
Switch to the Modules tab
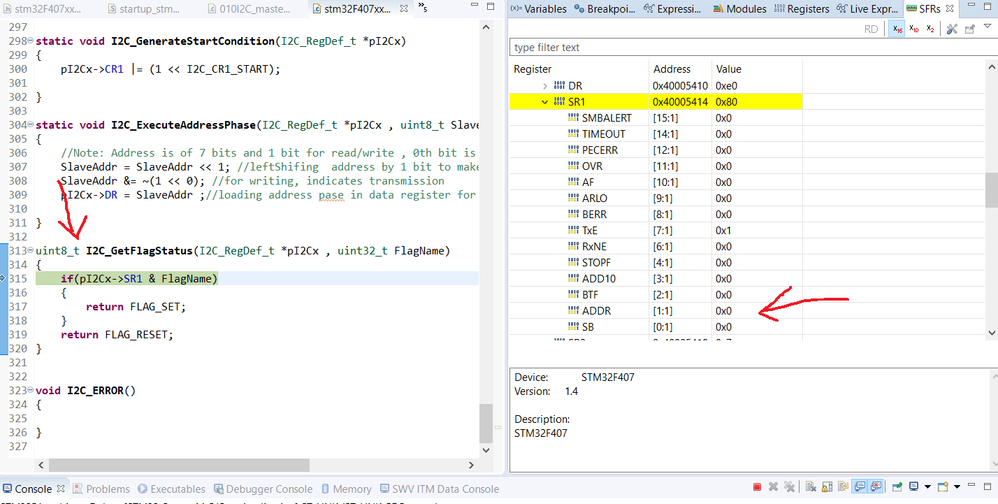[x=740, y=9]
